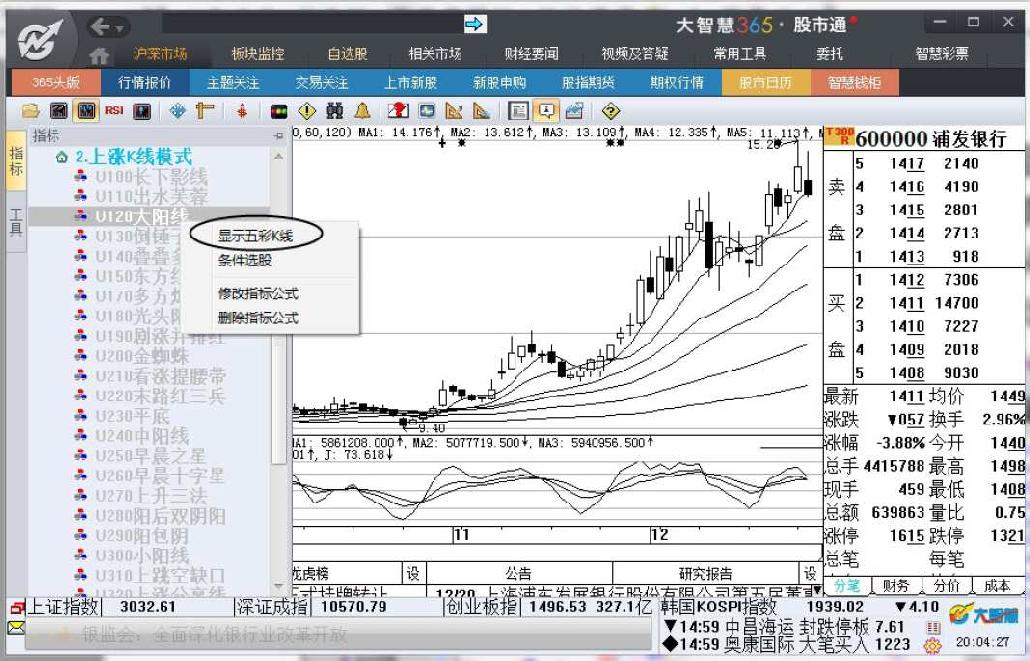Click the top address input bar
Viewport: 1030px width, 661px height.
pyautogui.click(x=313, y=24)
